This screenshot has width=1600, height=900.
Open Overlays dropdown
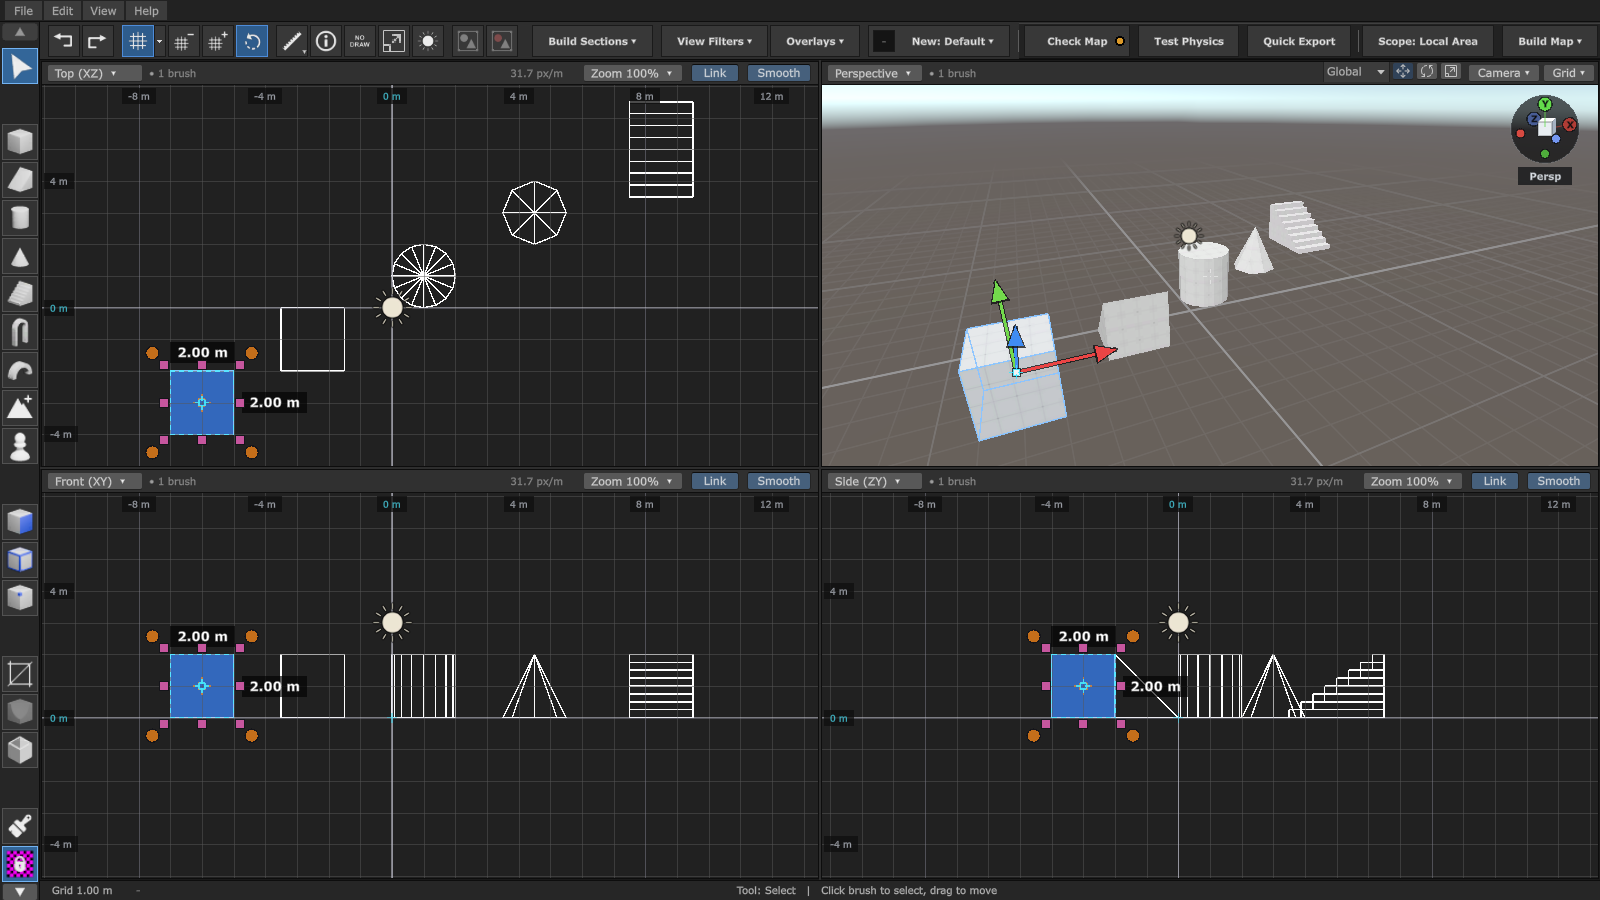(x=815, y=41)
